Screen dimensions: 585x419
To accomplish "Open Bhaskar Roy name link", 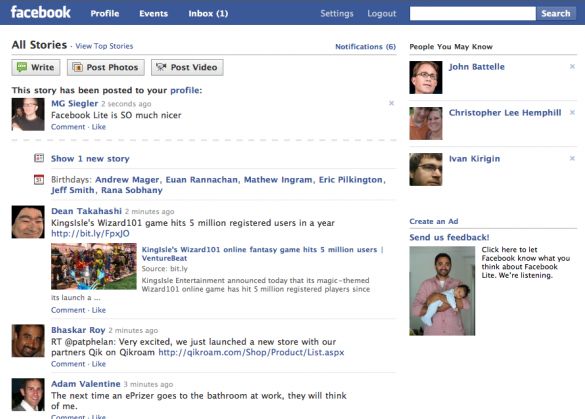I will 78,330.
